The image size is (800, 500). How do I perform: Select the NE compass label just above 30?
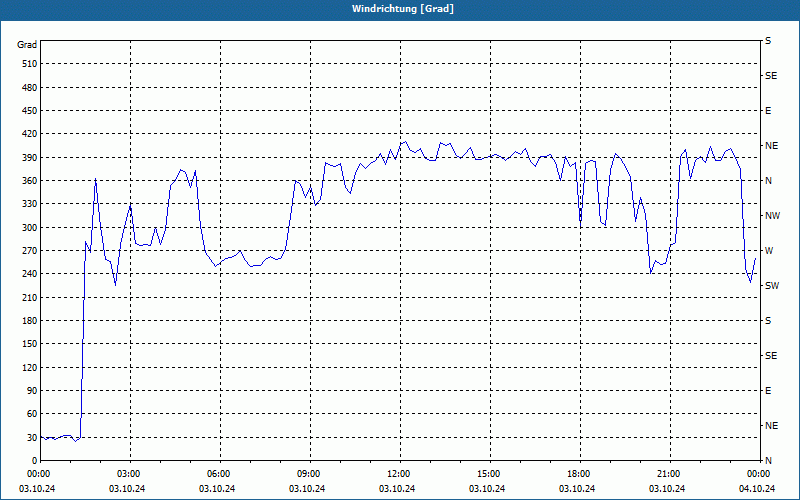coord(772,426)
